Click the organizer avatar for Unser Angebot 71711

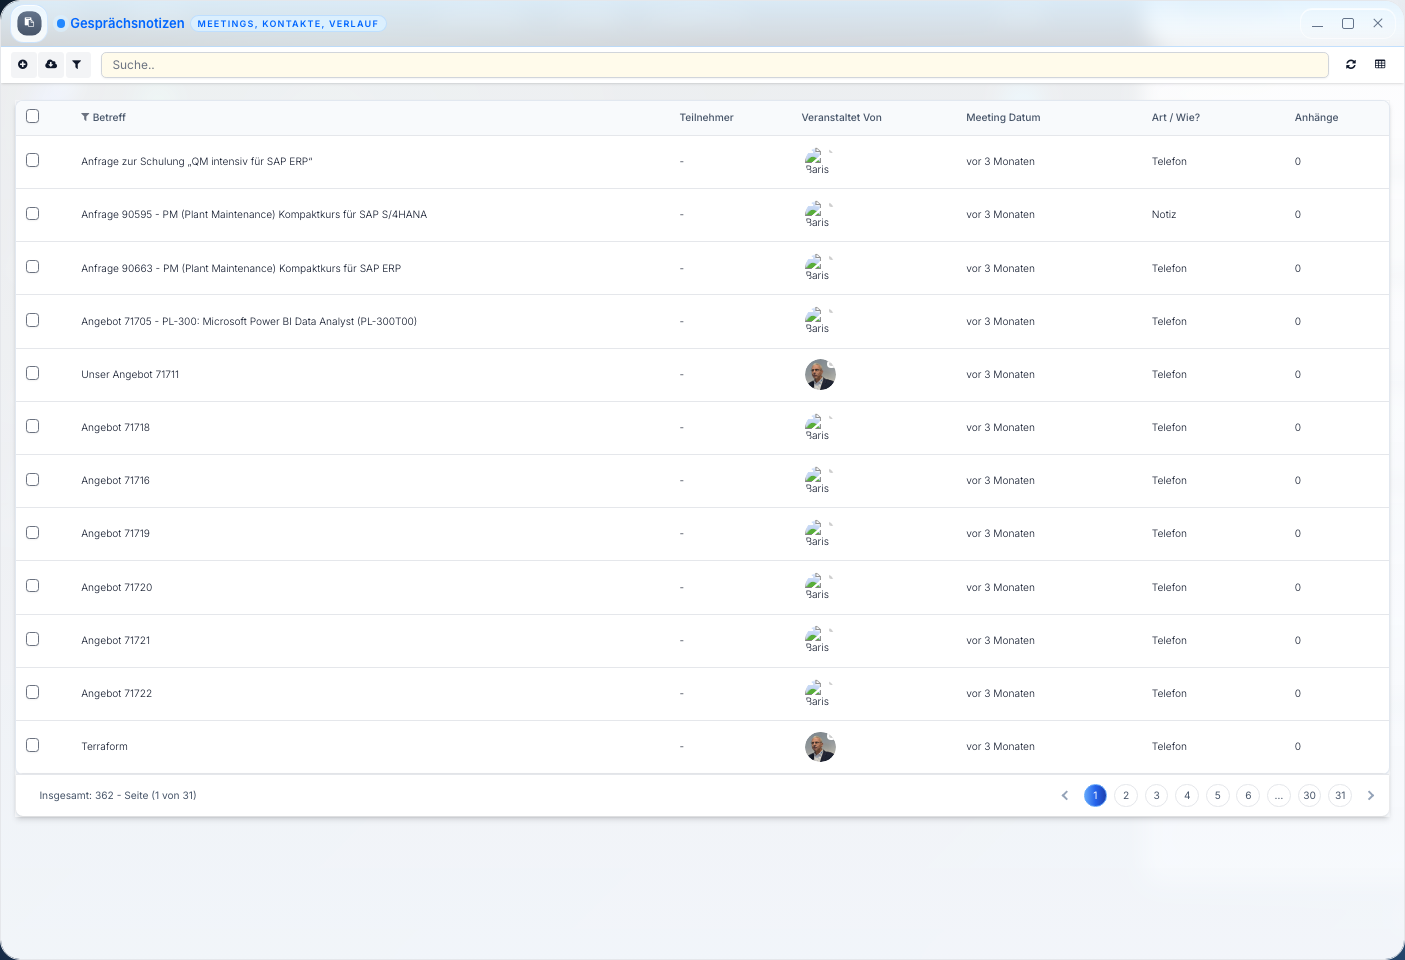click(820, 375)
